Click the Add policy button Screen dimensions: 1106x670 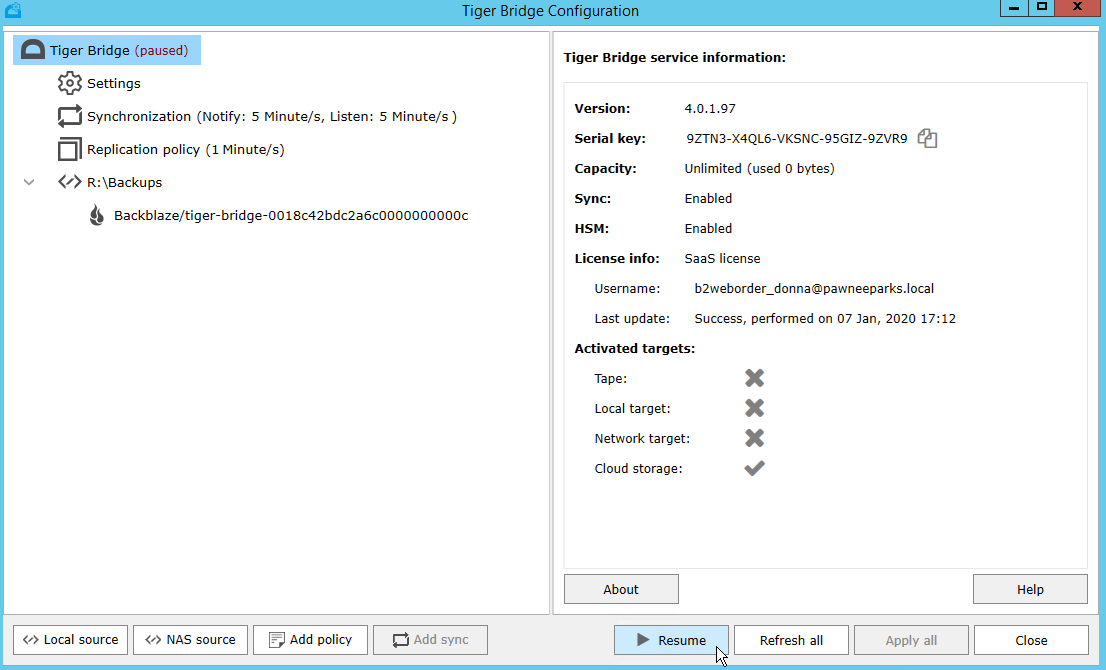point(310,640)
